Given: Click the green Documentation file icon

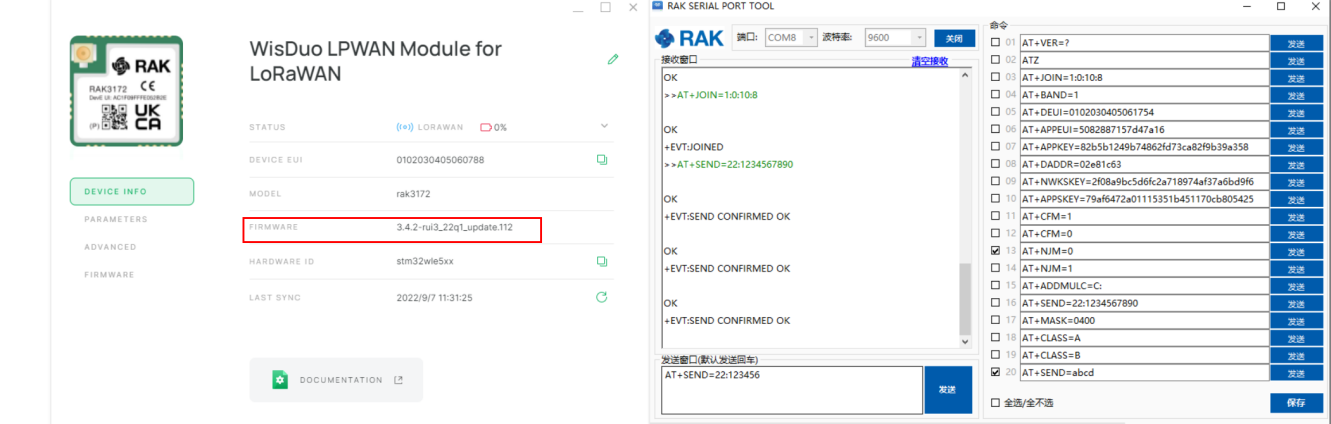Looking at the screenshot, I should coord(280,380).
